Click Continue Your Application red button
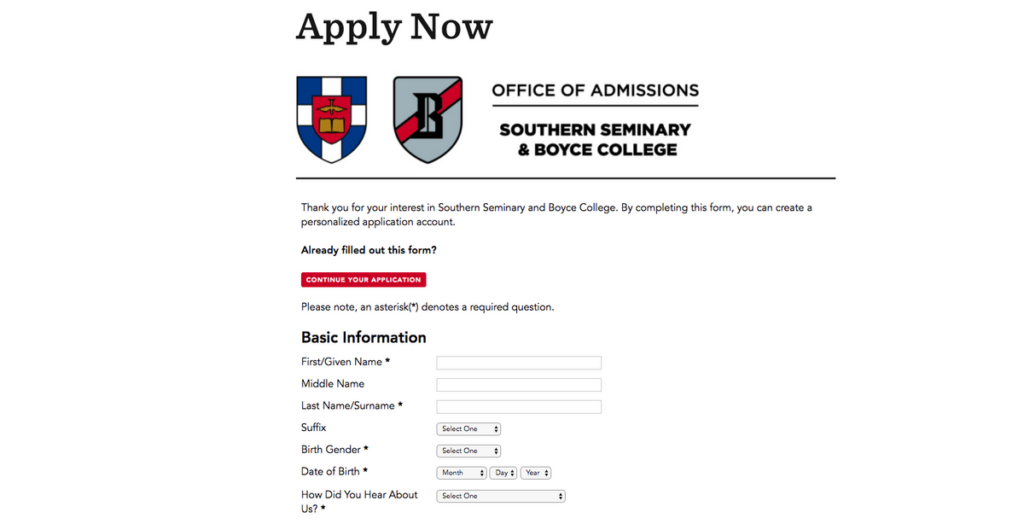The width and height of the screenshot is (1024, 524). click(x=364, y=280)
